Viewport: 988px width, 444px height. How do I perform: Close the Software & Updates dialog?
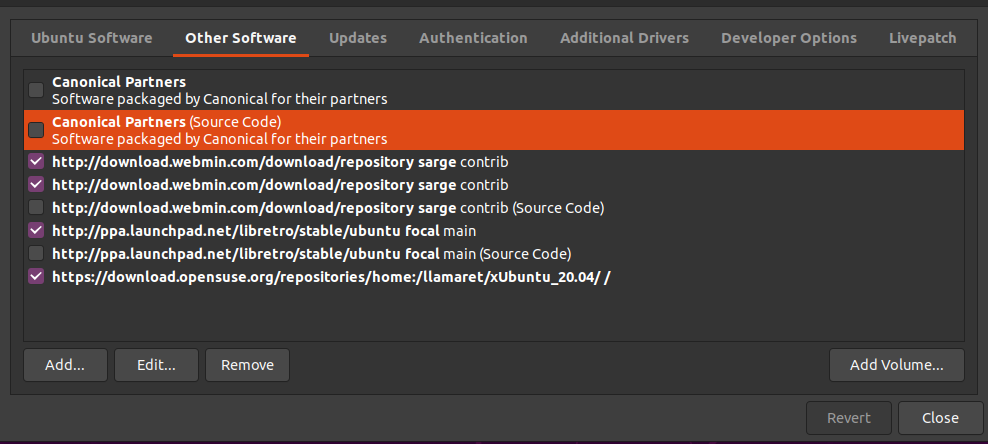940,418
